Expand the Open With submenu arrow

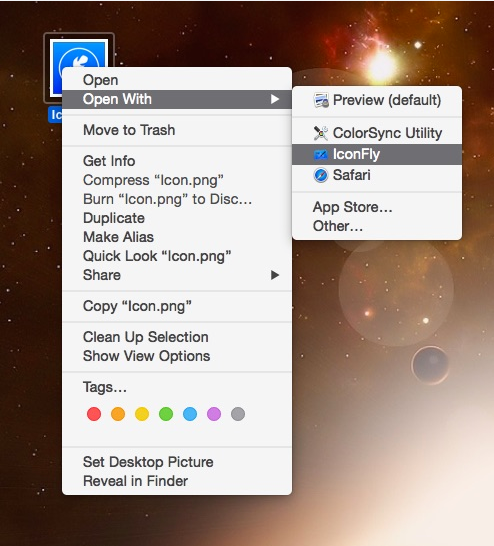[275, 99]
